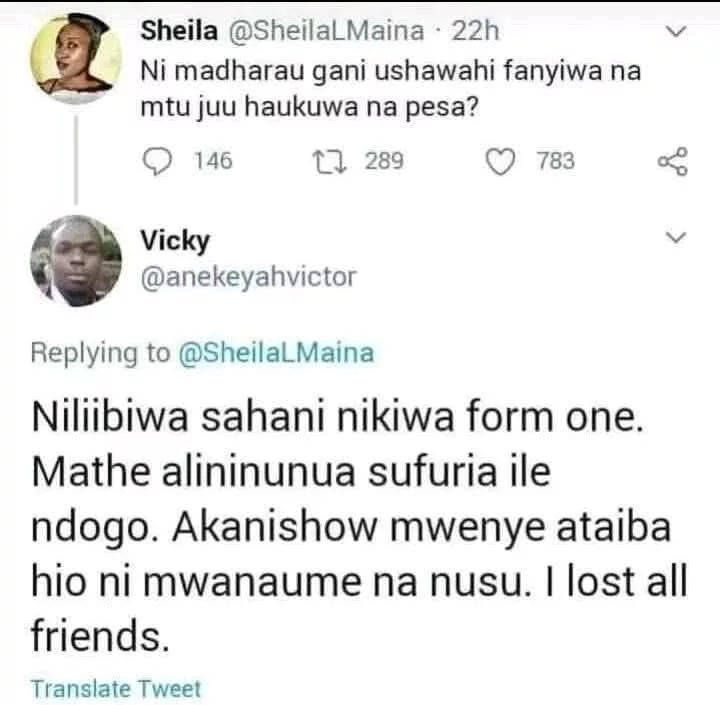The height and width of the screenshot is (705, 720).
Task: Click the share icon on Sheila's tweet
Action: tap(673, 162)
